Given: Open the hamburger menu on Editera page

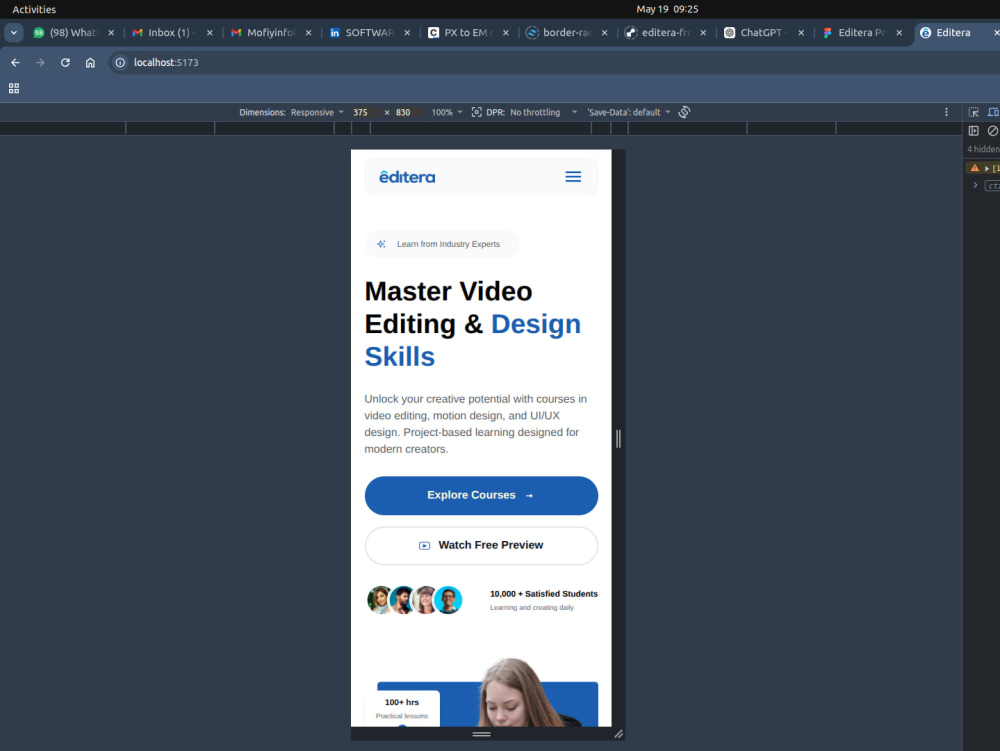Looking at the screenshot, I should (x=573, y=177).
